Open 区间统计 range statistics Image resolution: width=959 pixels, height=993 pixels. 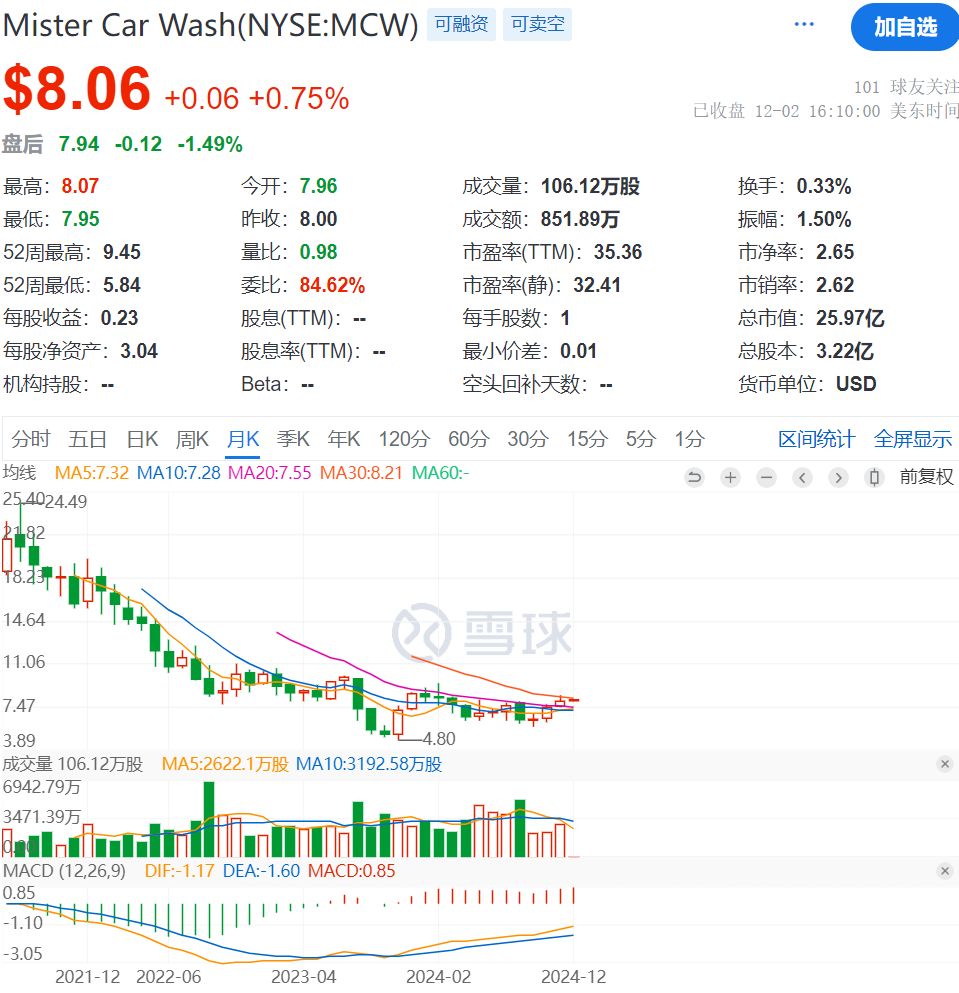tap(817, 439)
